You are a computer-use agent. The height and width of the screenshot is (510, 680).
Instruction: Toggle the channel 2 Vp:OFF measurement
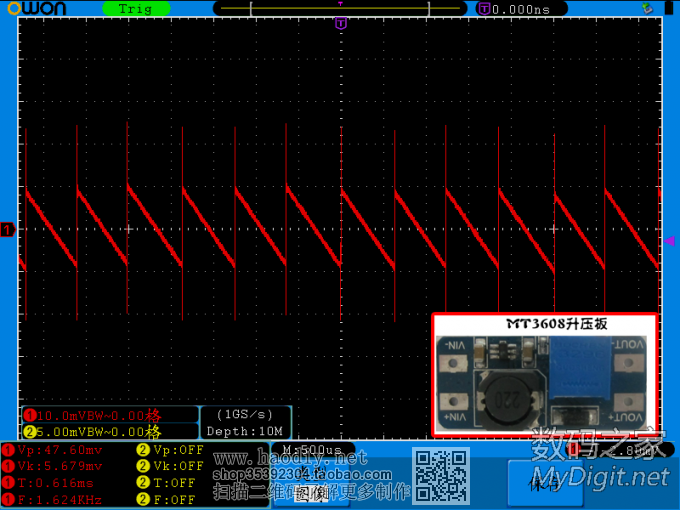click(x=171, y=450)
